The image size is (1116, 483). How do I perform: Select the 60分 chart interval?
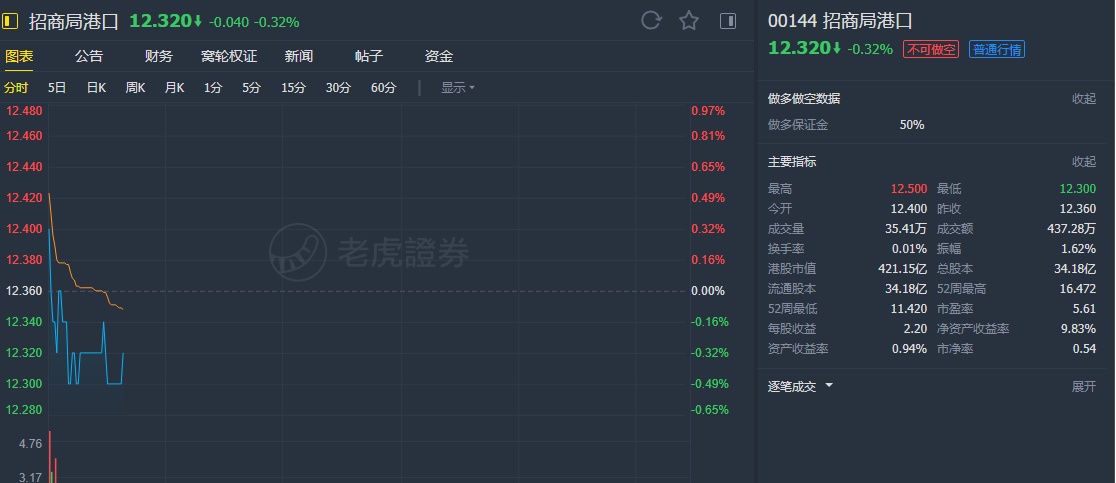pyautogui.click(x=383, y=88)
